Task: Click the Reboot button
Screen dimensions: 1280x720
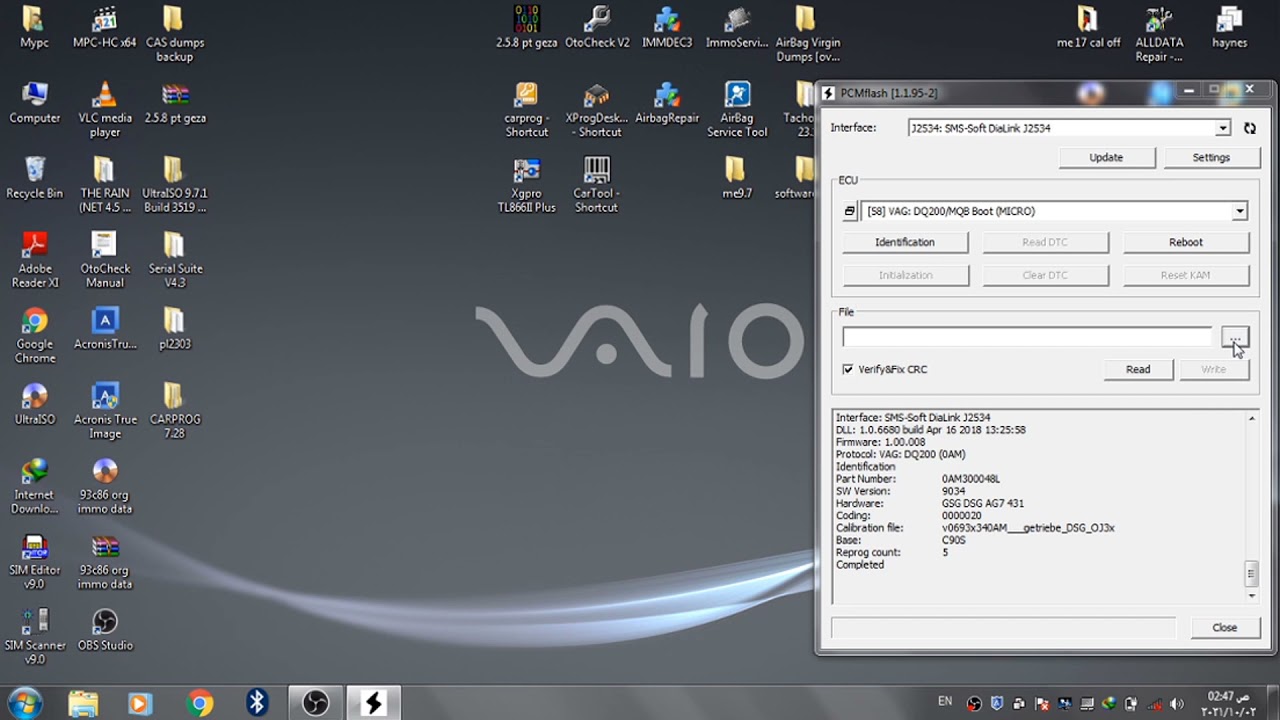Action: tap(1186, 242)
